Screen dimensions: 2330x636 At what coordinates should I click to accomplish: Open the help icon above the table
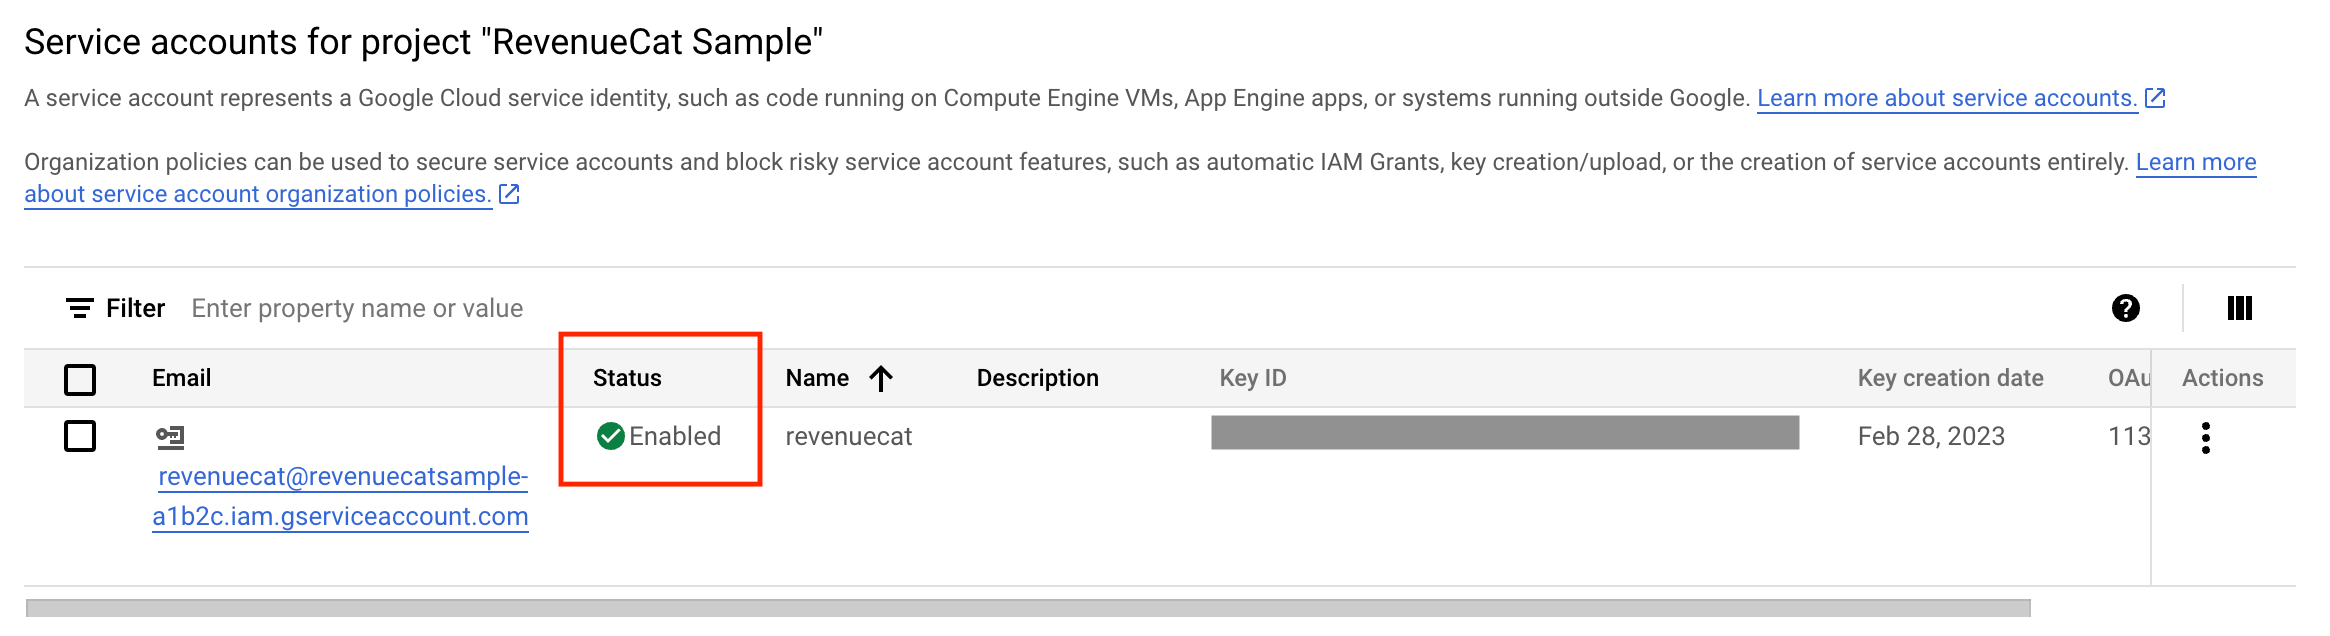2124,308
